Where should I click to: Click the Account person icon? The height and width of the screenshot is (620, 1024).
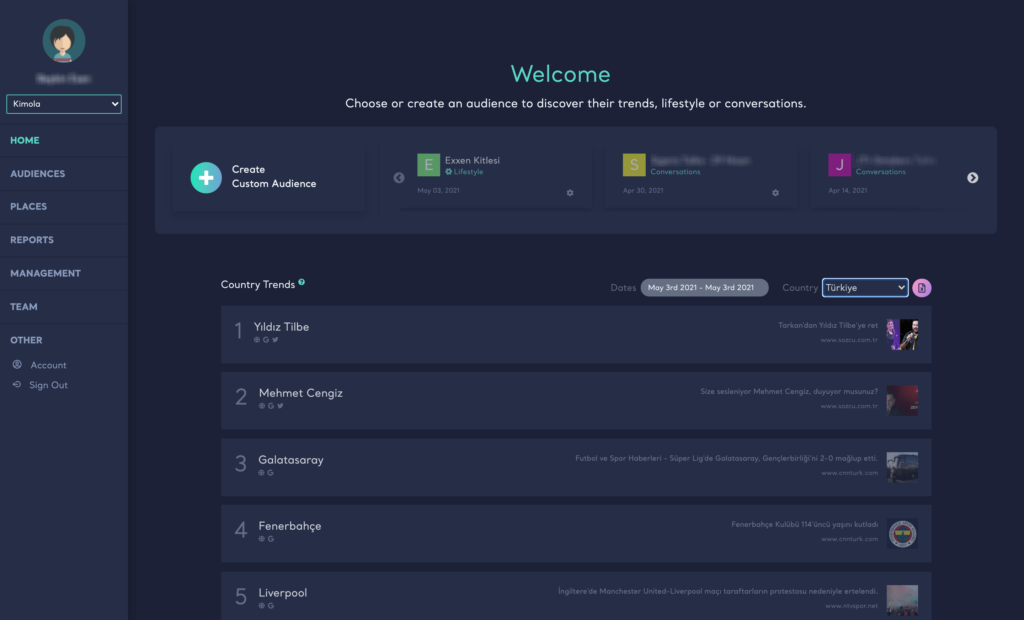(17, 365)
